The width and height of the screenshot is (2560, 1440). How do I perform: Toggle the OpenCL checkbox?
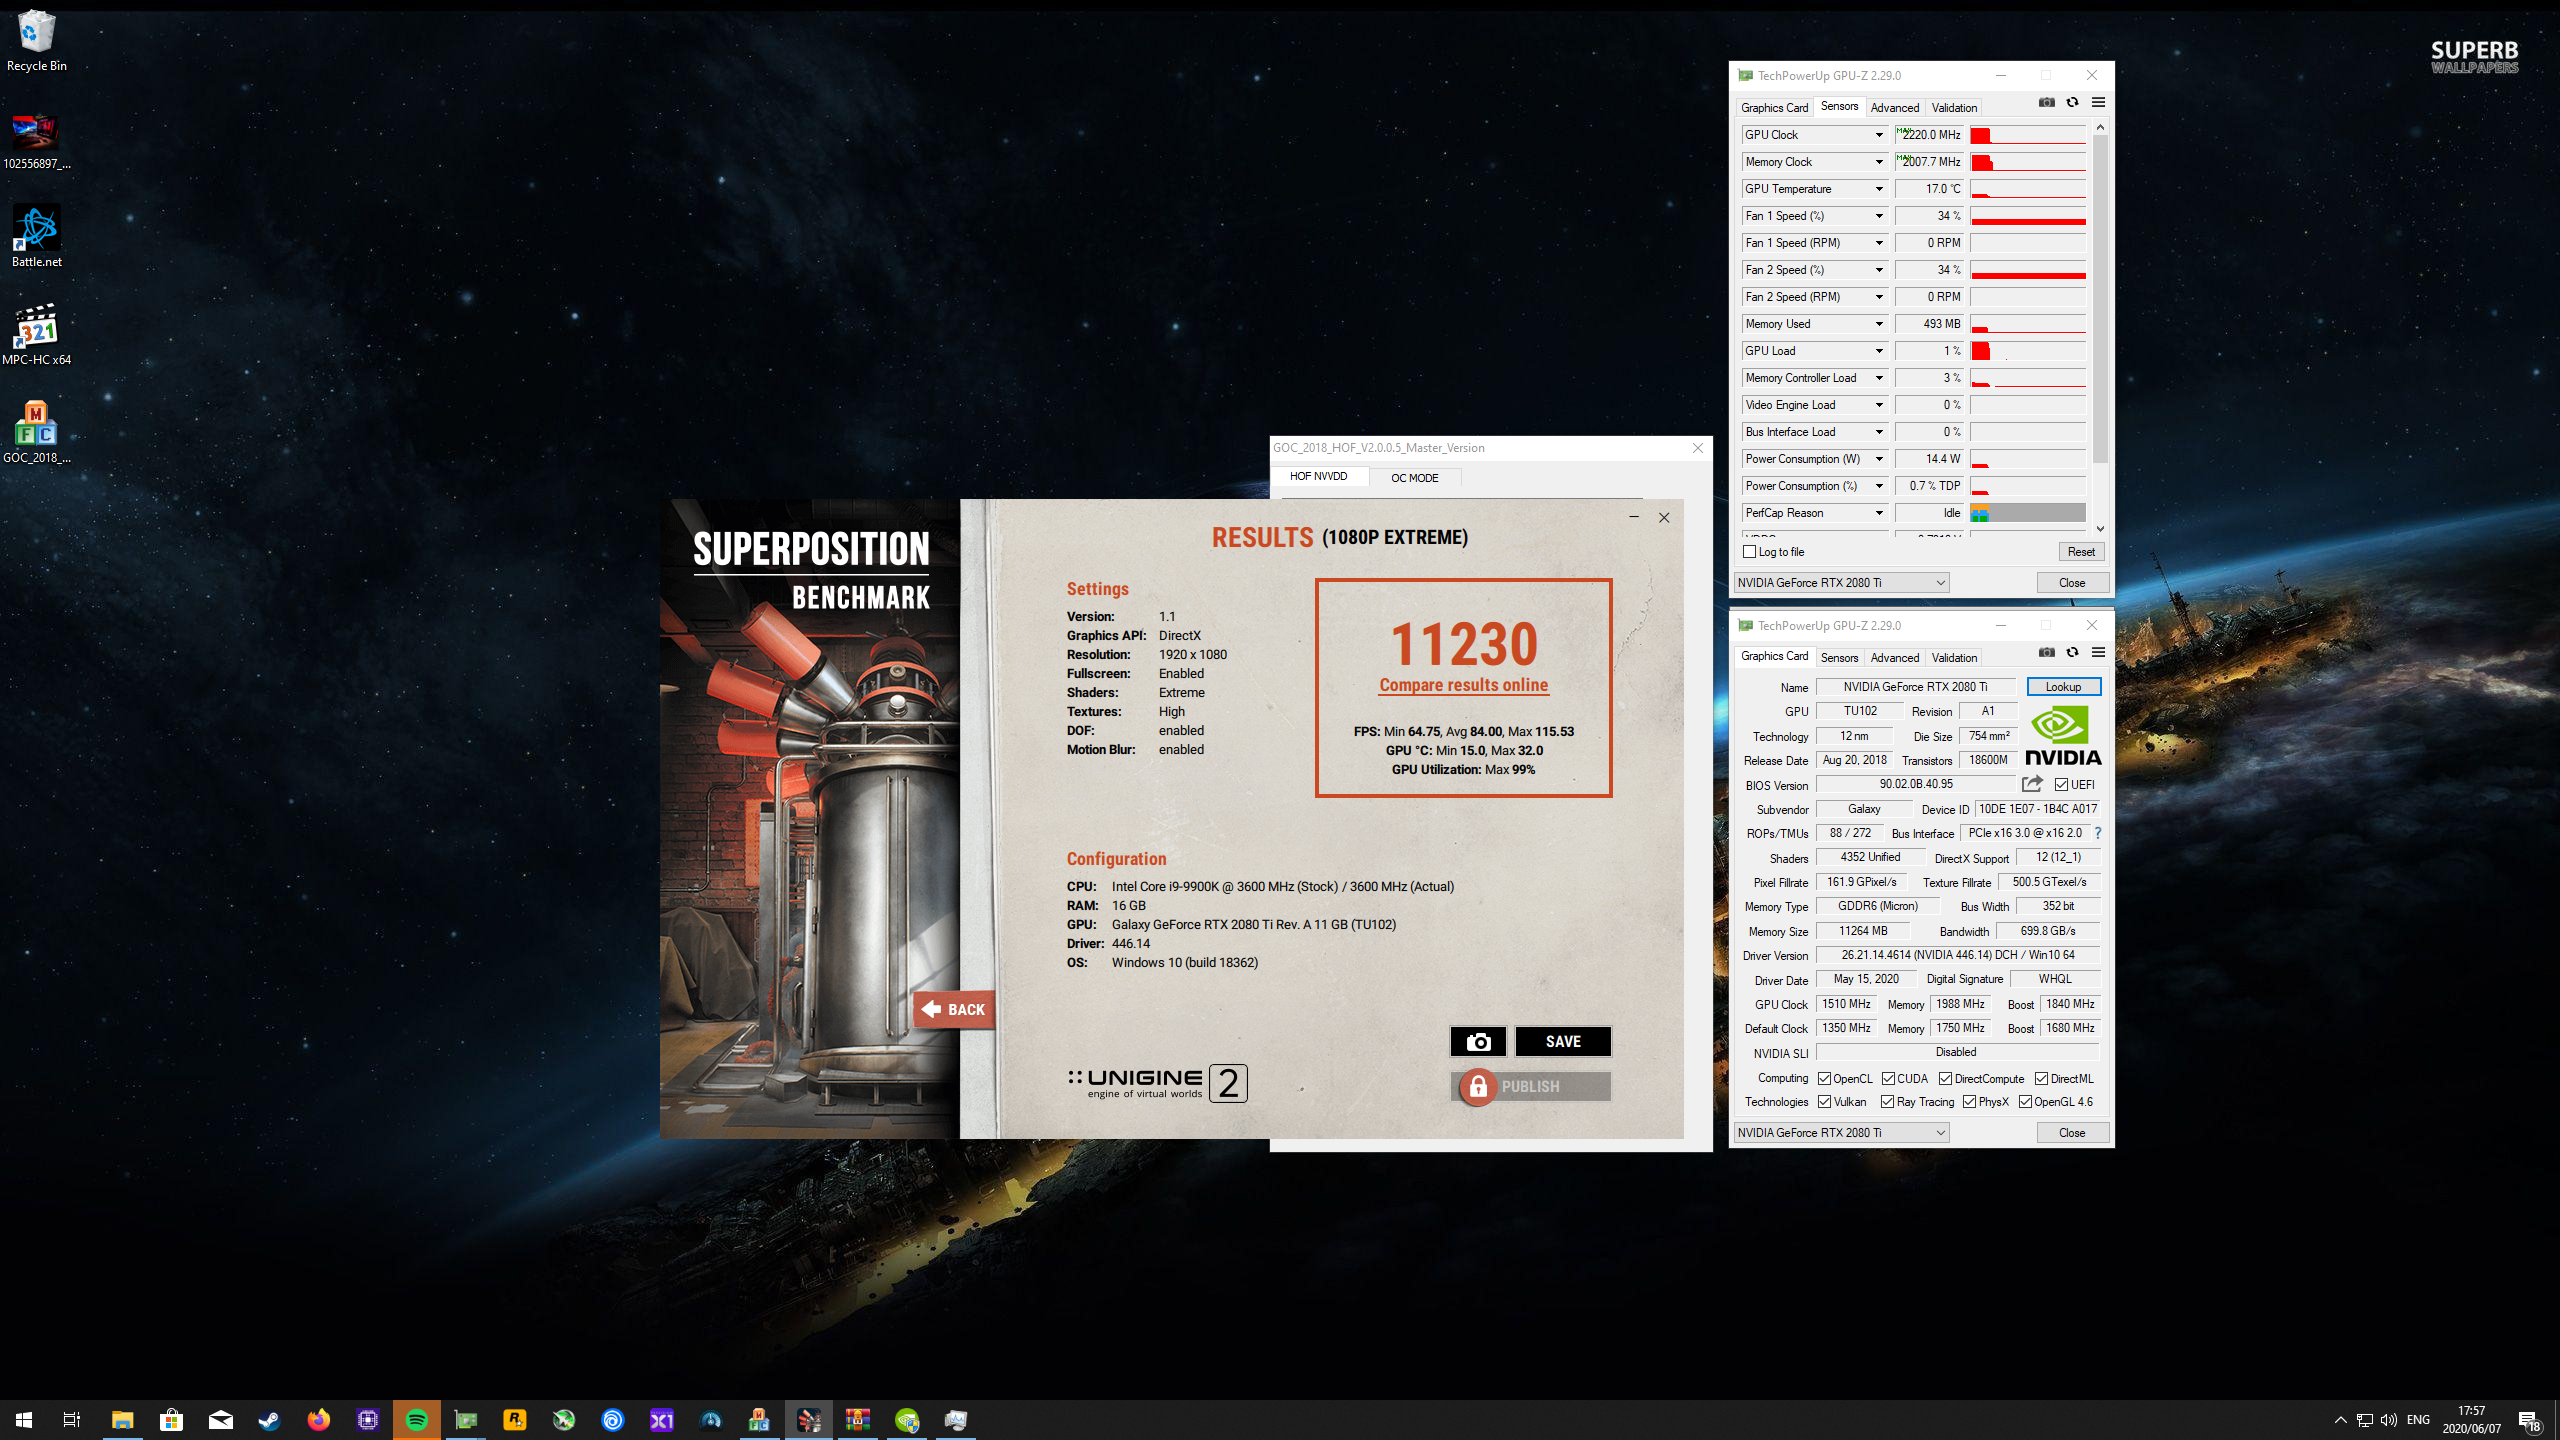pos(1825,1079)
